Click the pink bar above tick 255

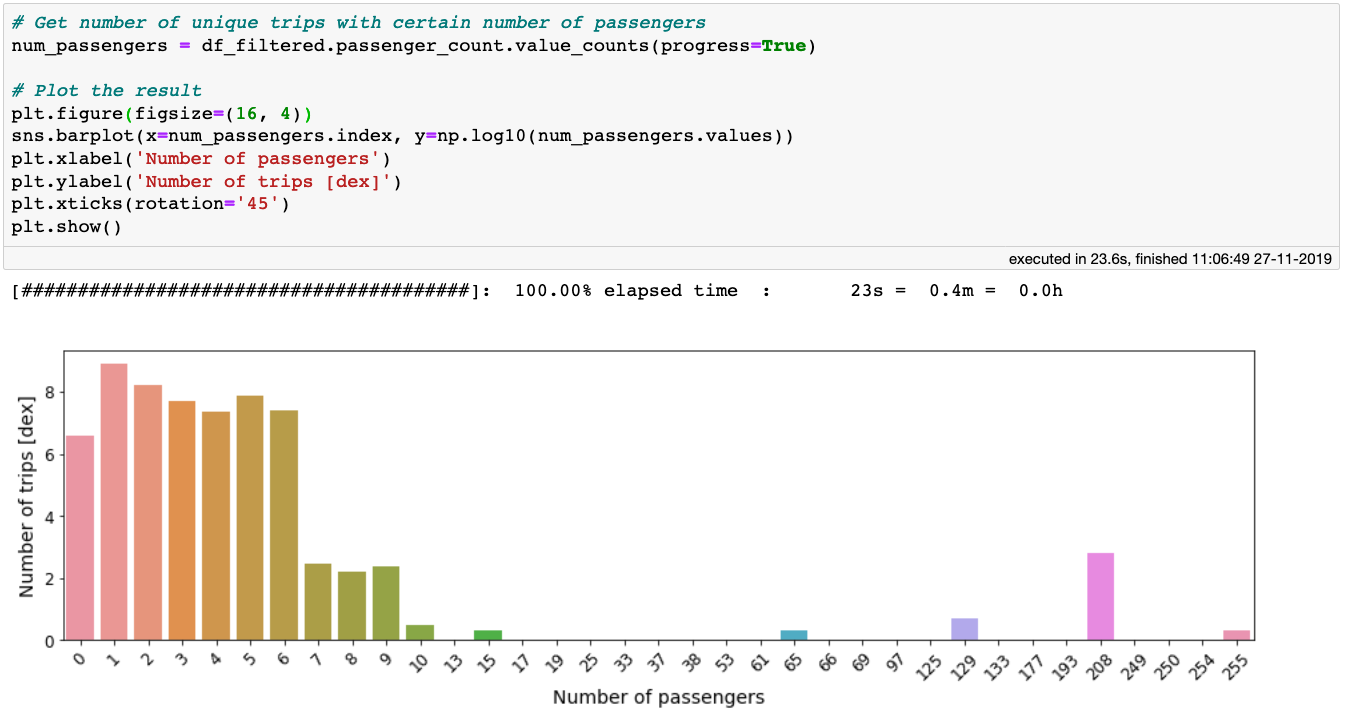[1237, 635]
